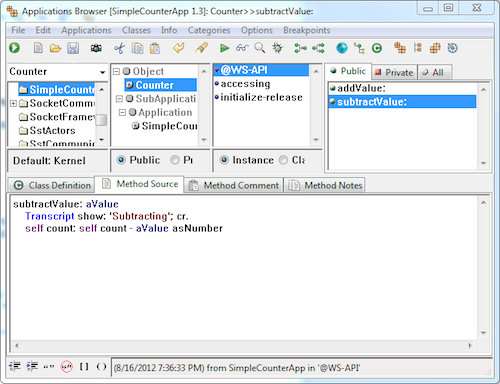Open the Categories menu
The image size is (500, 384).
(x=209, y=30)
